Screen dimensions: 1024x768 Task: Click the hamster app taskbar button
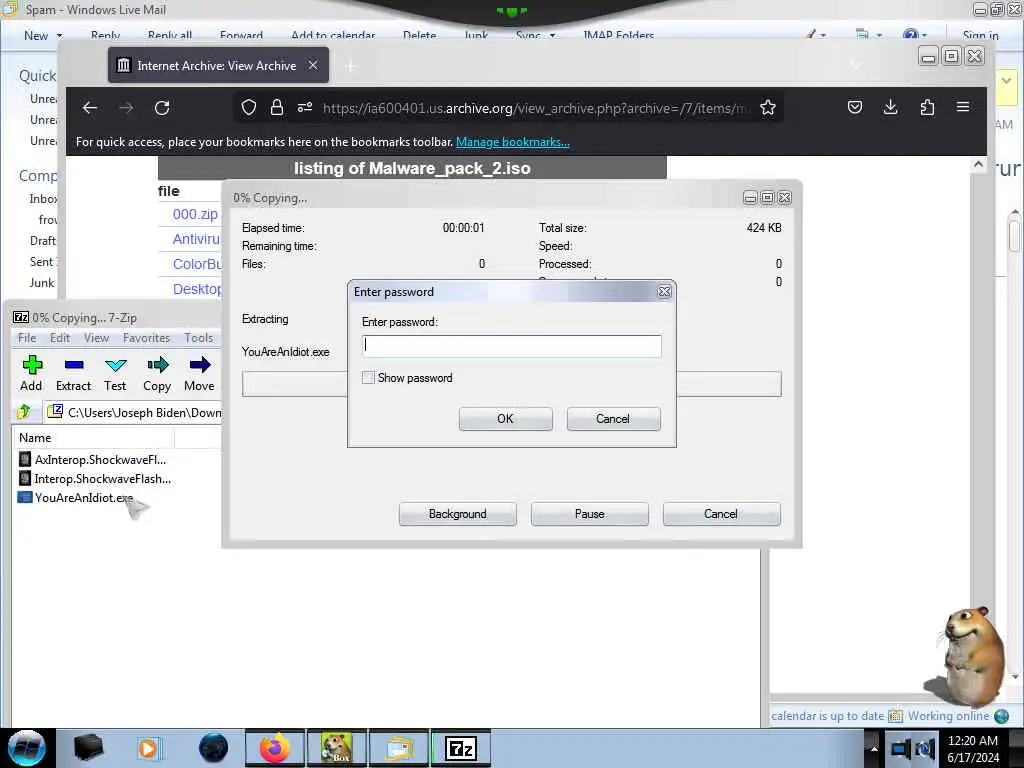337,748
